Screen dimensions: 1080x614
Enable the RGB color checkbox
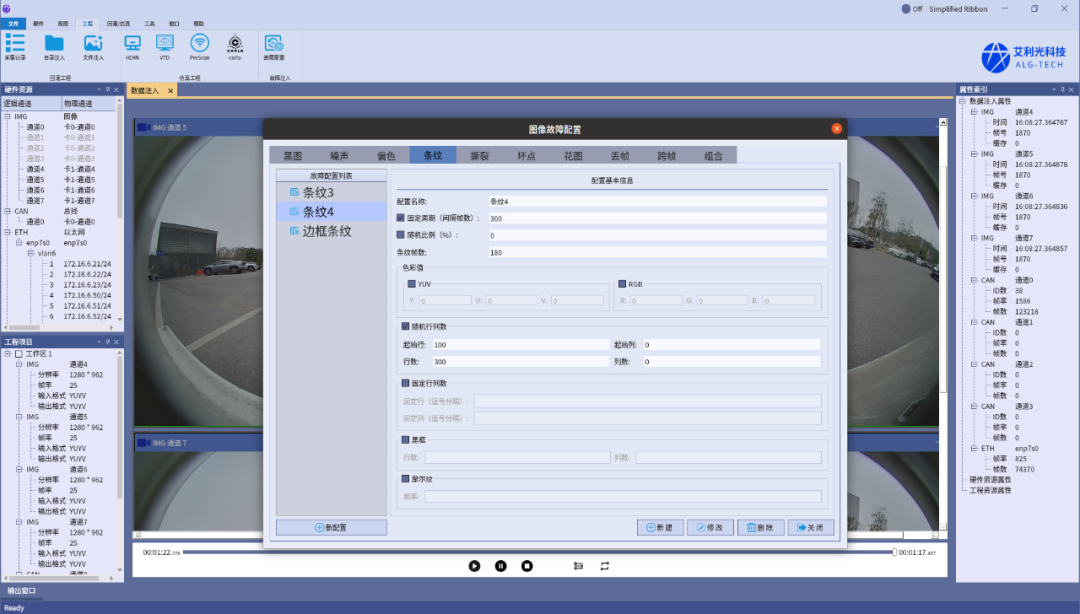click(622, 284)
